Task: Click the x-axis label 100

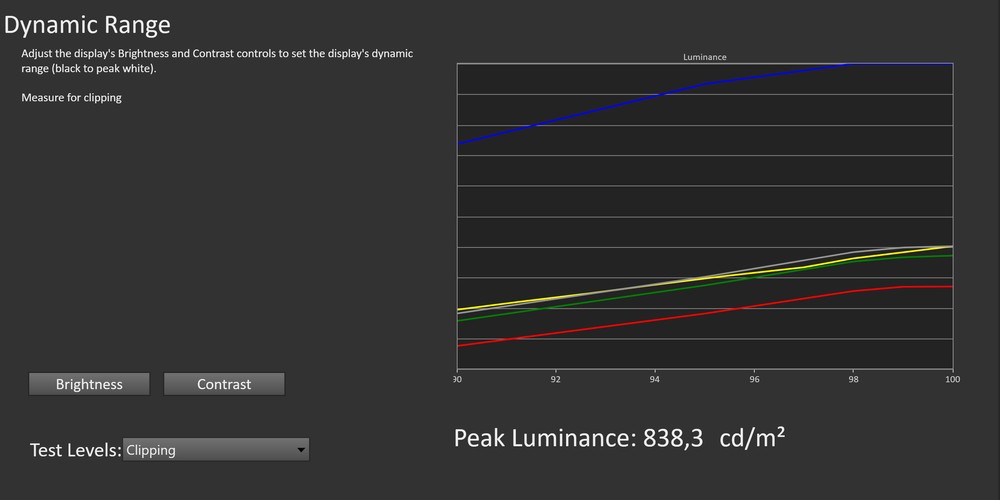Action: (951, 380)
